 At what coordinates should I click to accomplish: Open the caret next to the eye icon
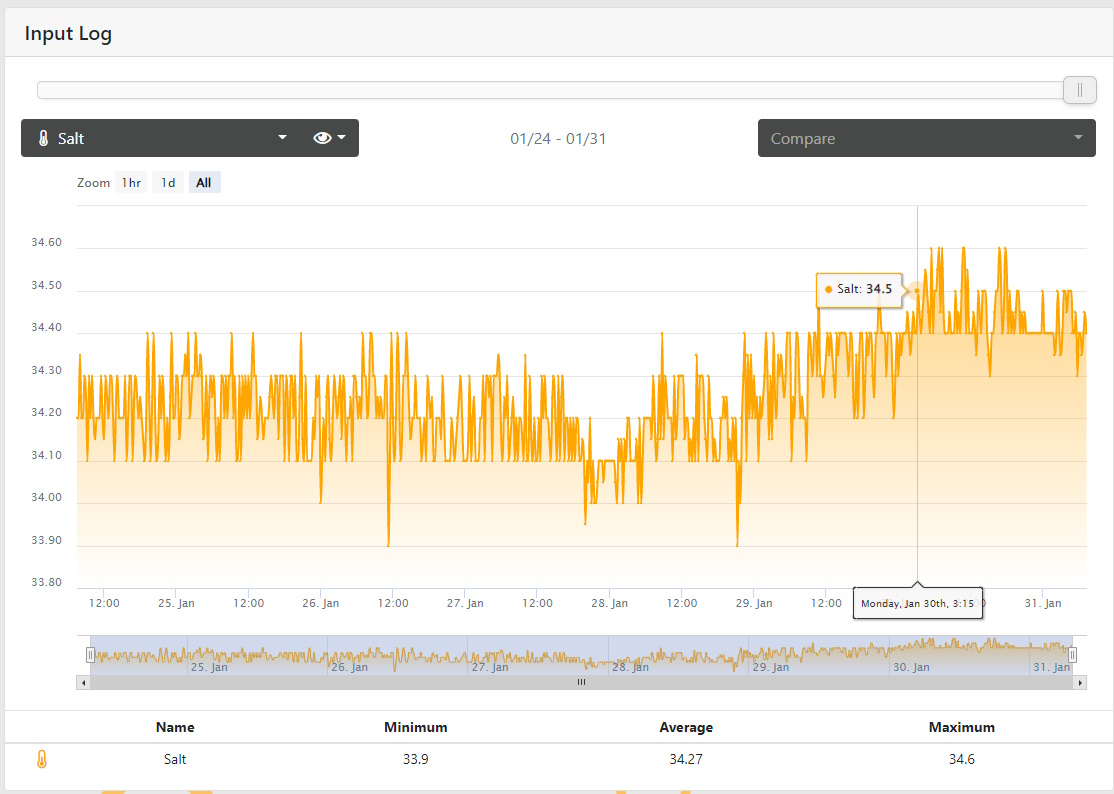click(x=342, y=138)
